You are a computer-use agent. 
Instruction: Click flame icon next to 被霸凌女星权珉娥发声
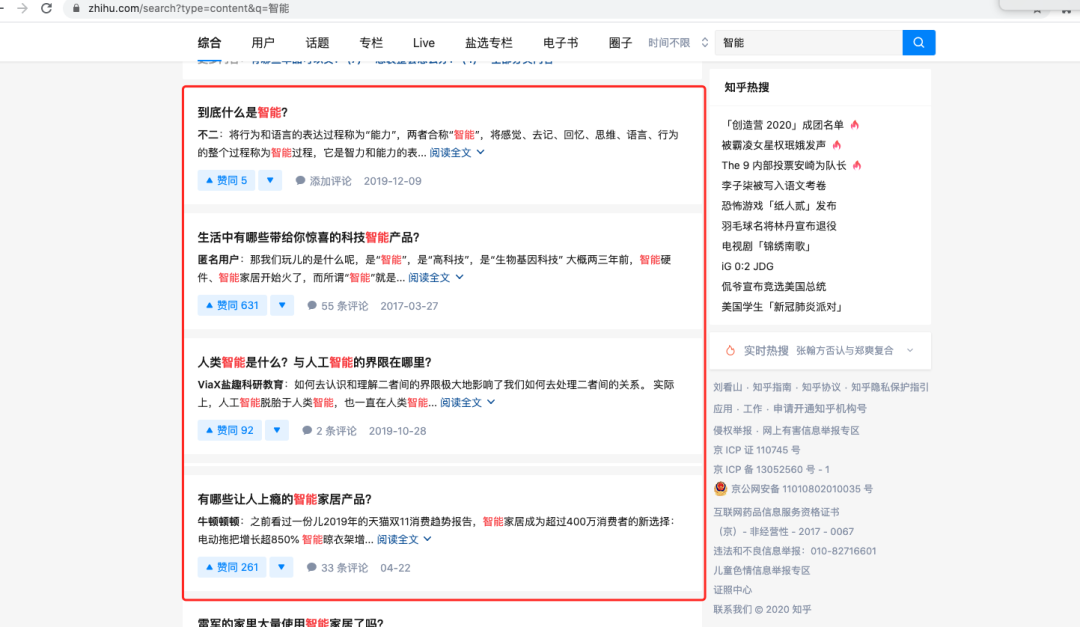click(x=837, y=145)
